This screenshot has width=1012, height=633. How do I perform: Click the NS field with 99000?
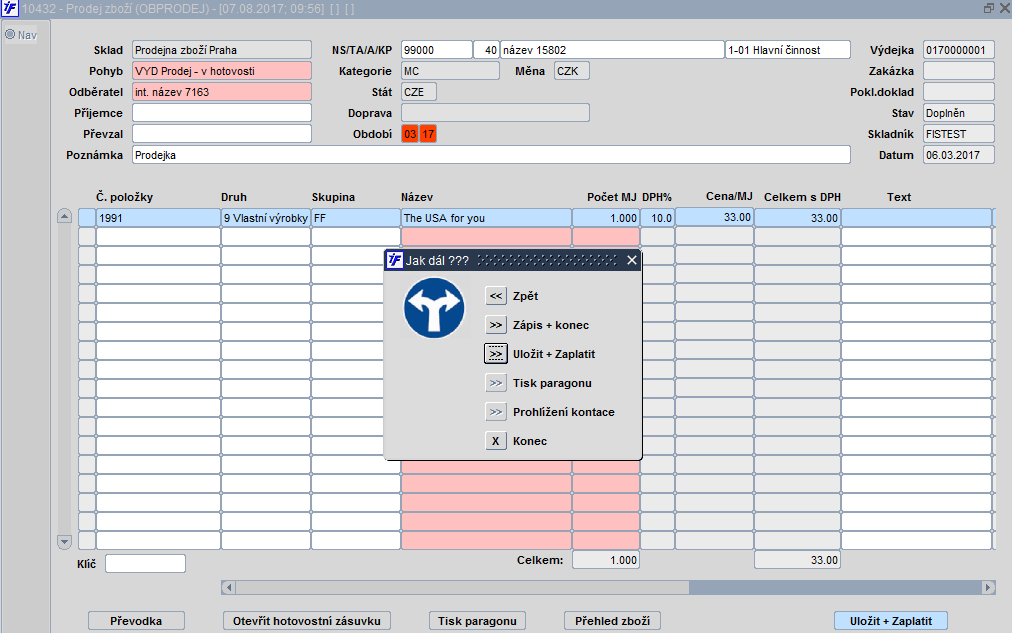[x=437, y=50]
